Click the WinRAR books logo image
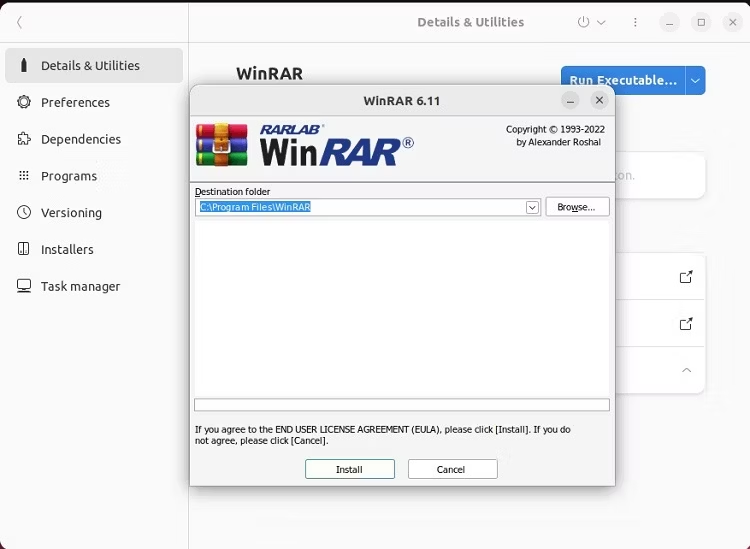The image size is (750, 549). pos(221,144)
